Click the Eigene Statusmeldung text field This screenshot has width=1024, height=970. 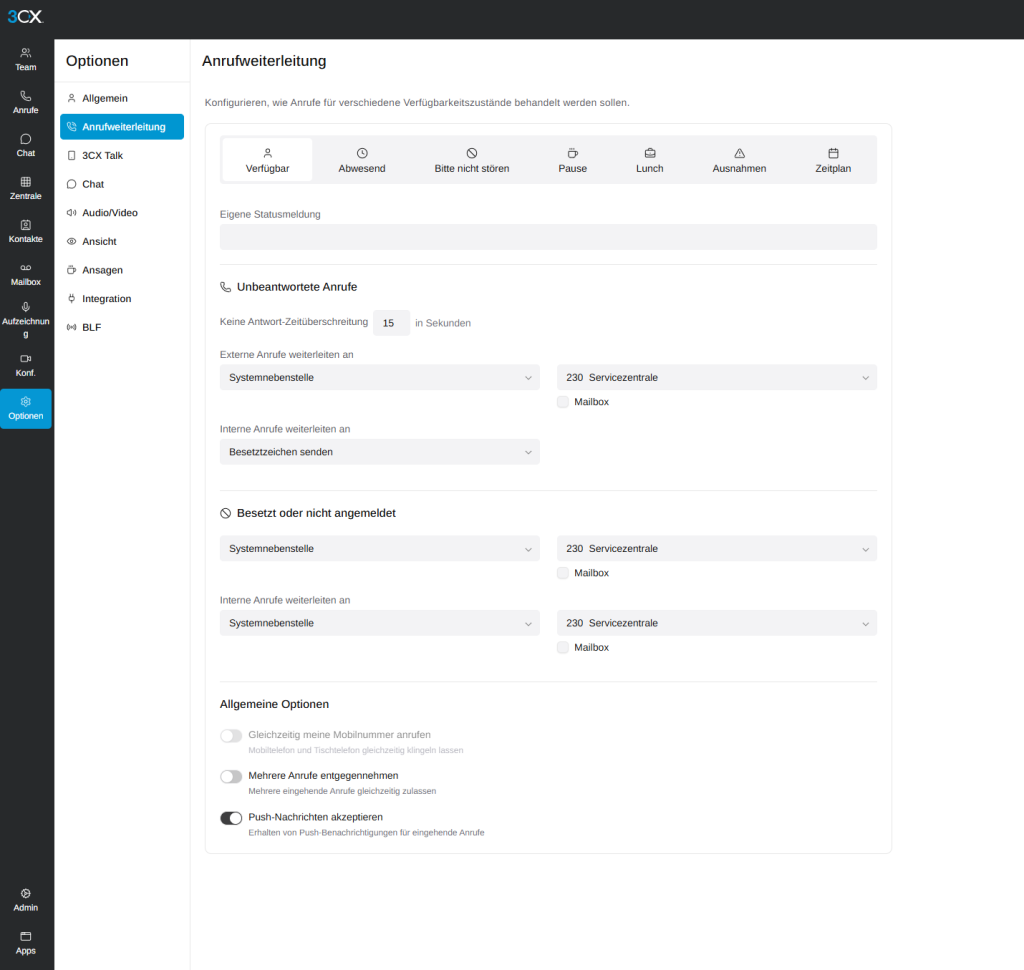(548, 237)
